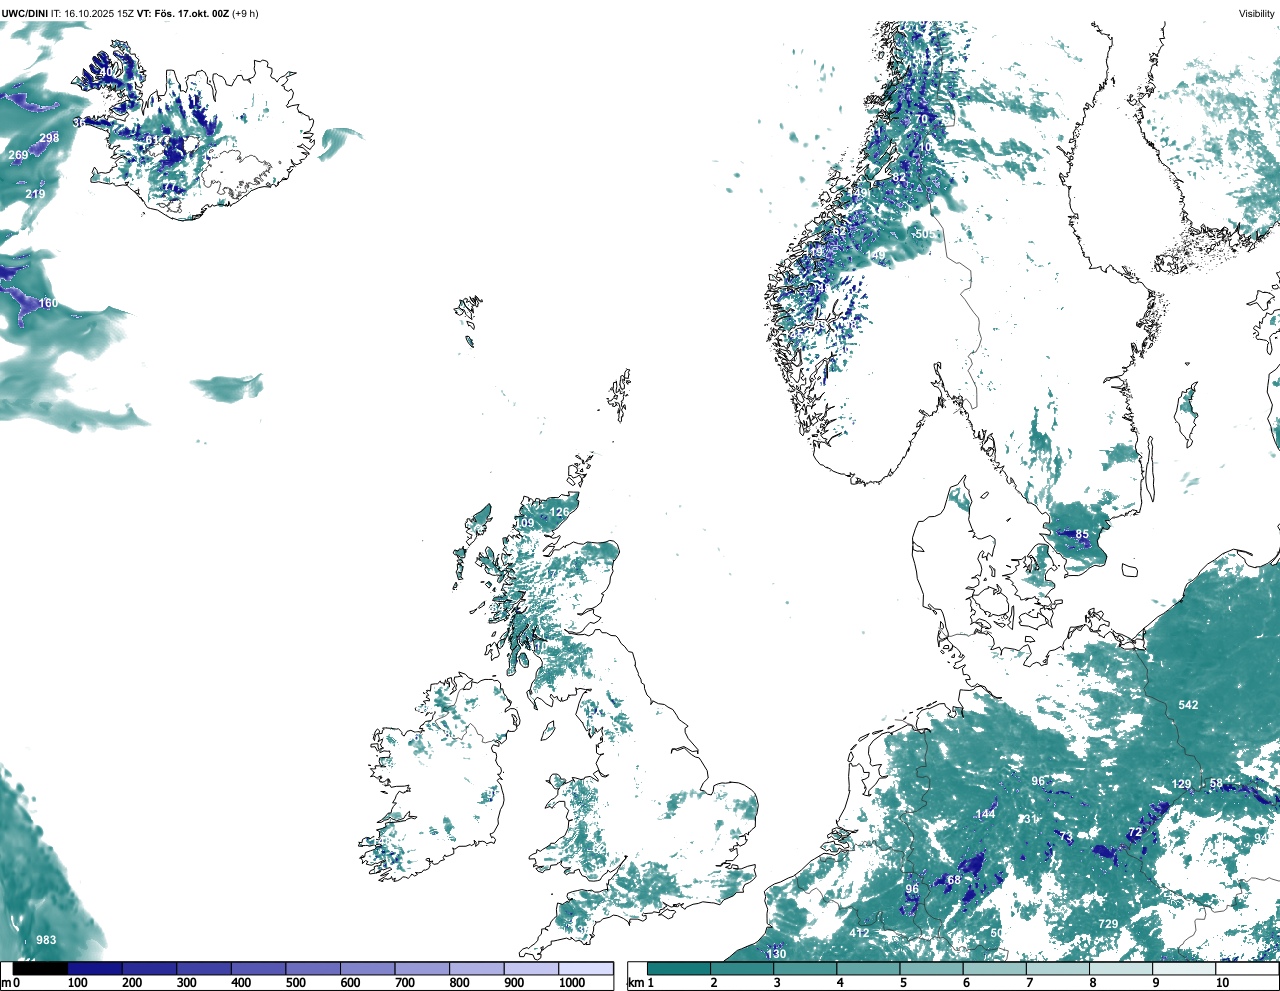Click the 9–10 km palest swatch

(x=1184, y=968)
